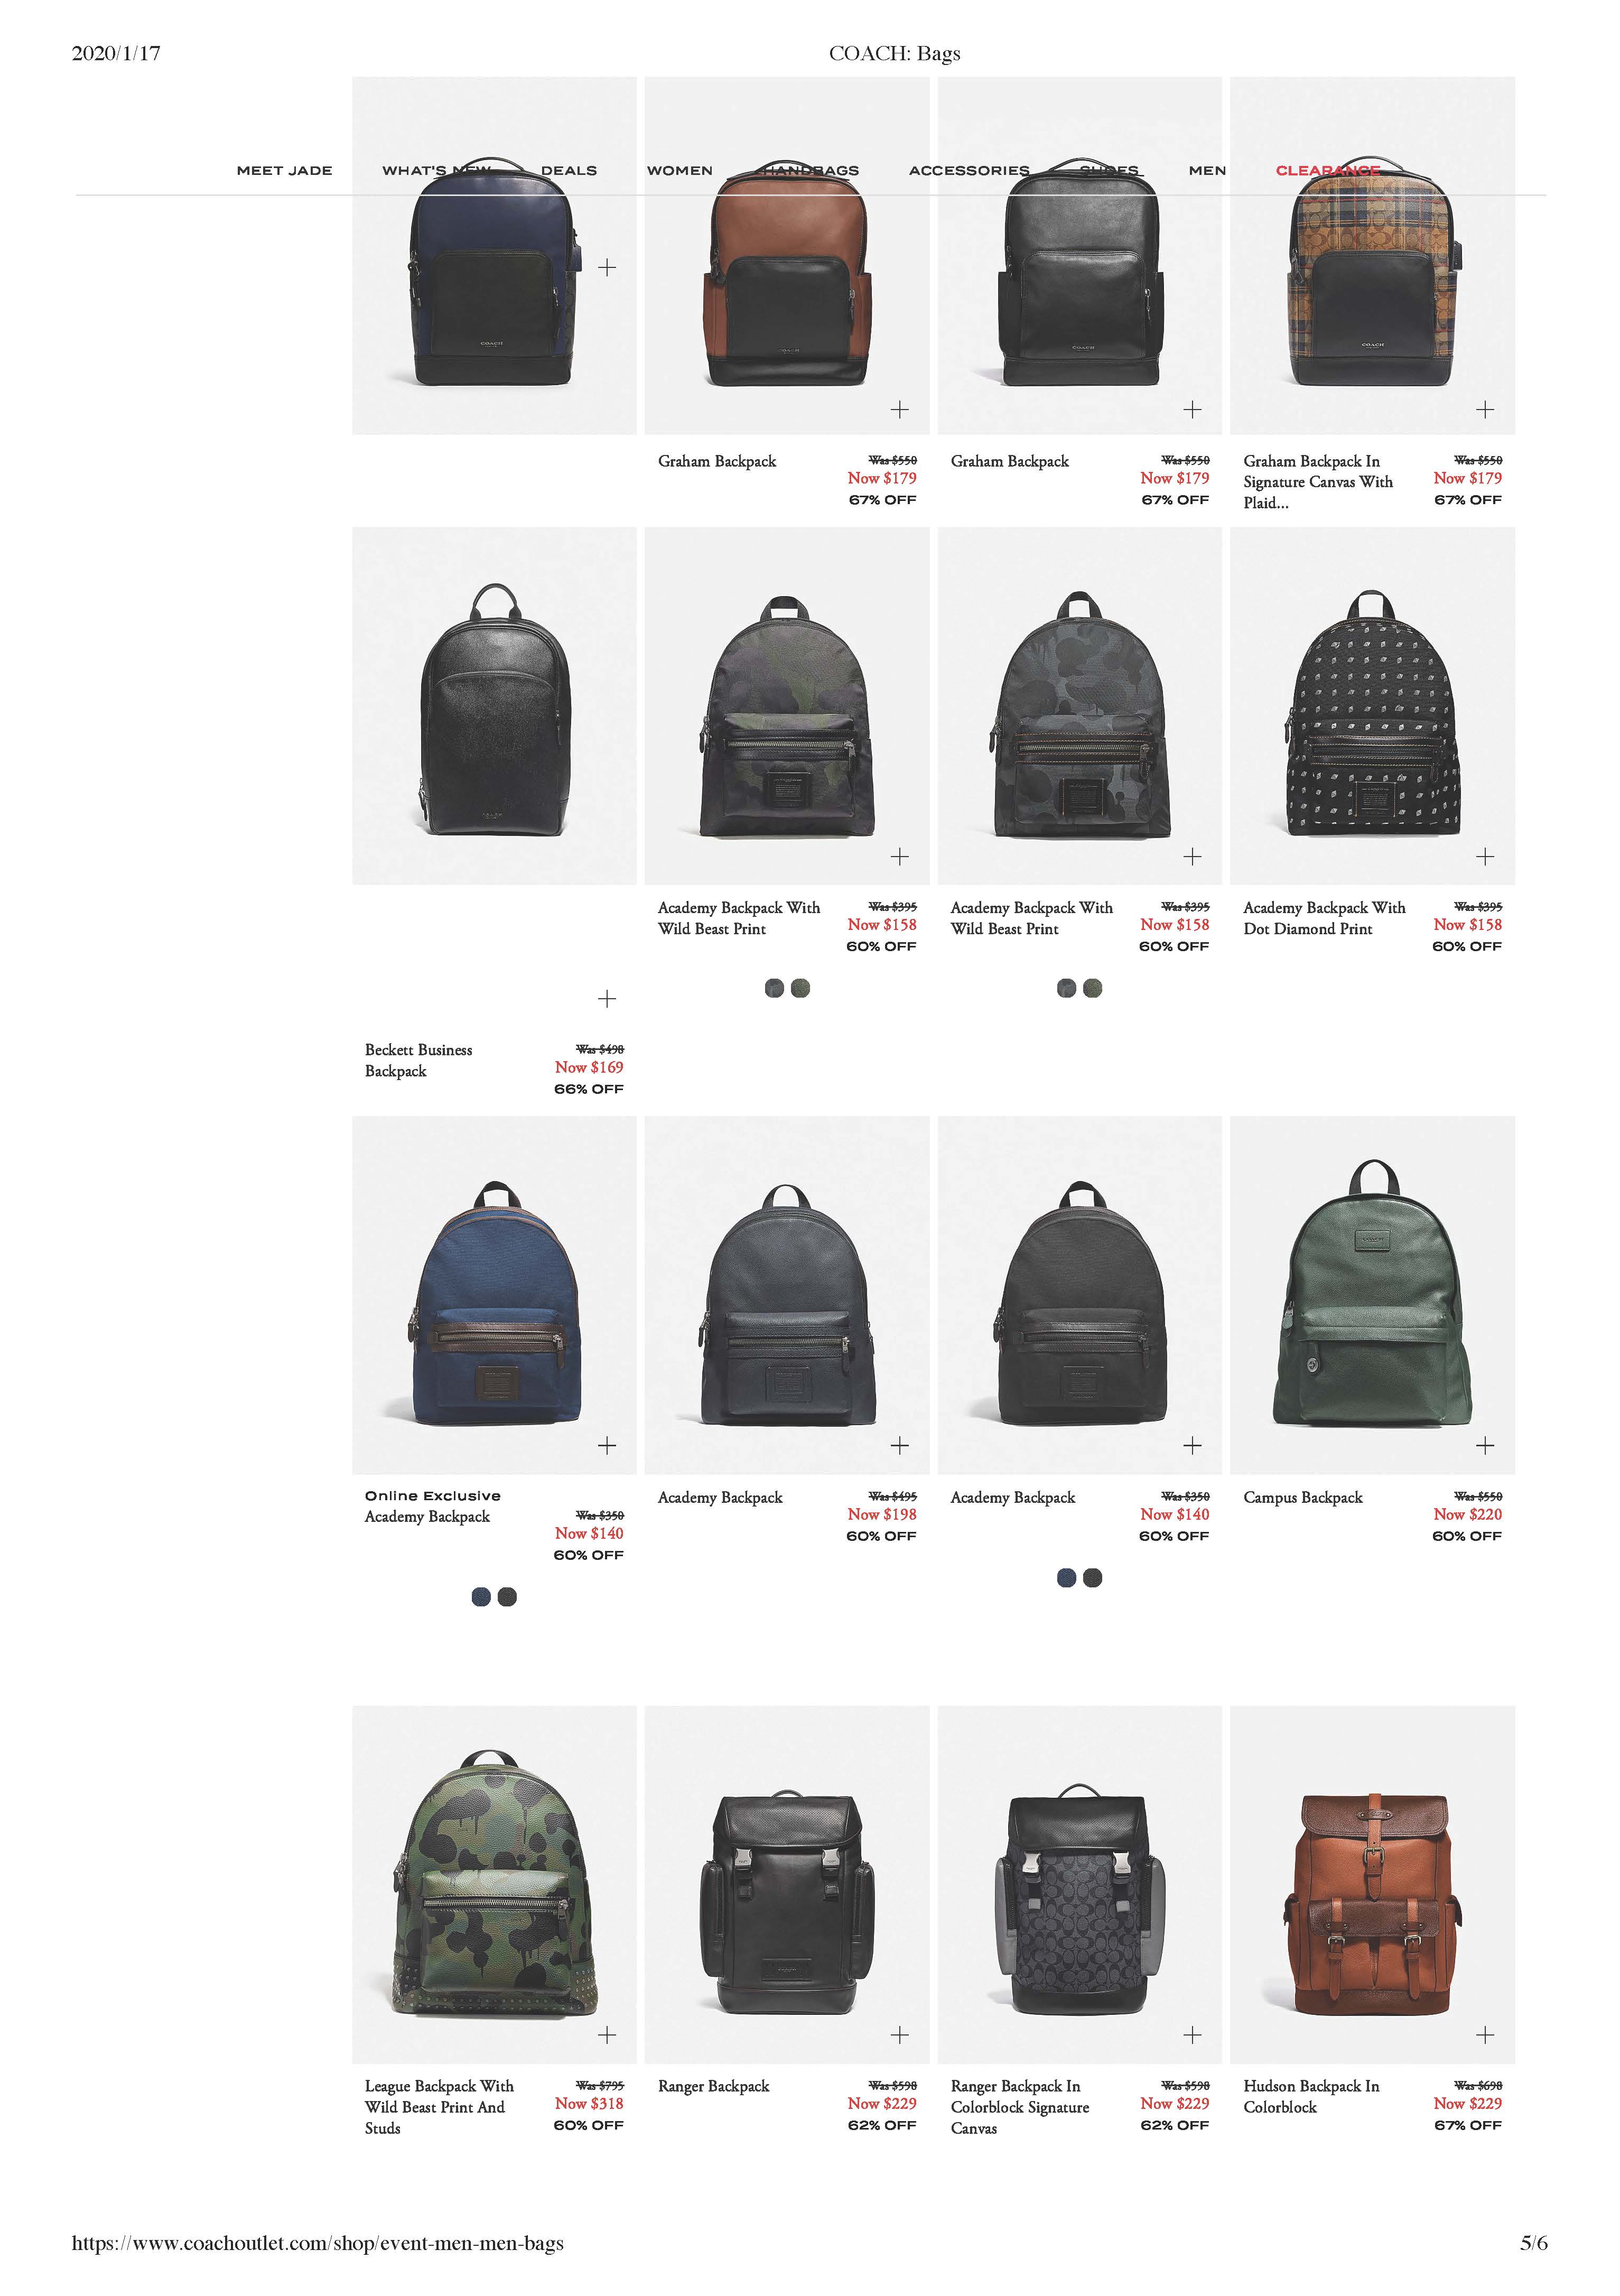Image resolution: width=1620 pixels, height=2296 pixels.
Task: Open Campus Backpack product link
Action: pyautogui.click(x=1303, y=1497)
